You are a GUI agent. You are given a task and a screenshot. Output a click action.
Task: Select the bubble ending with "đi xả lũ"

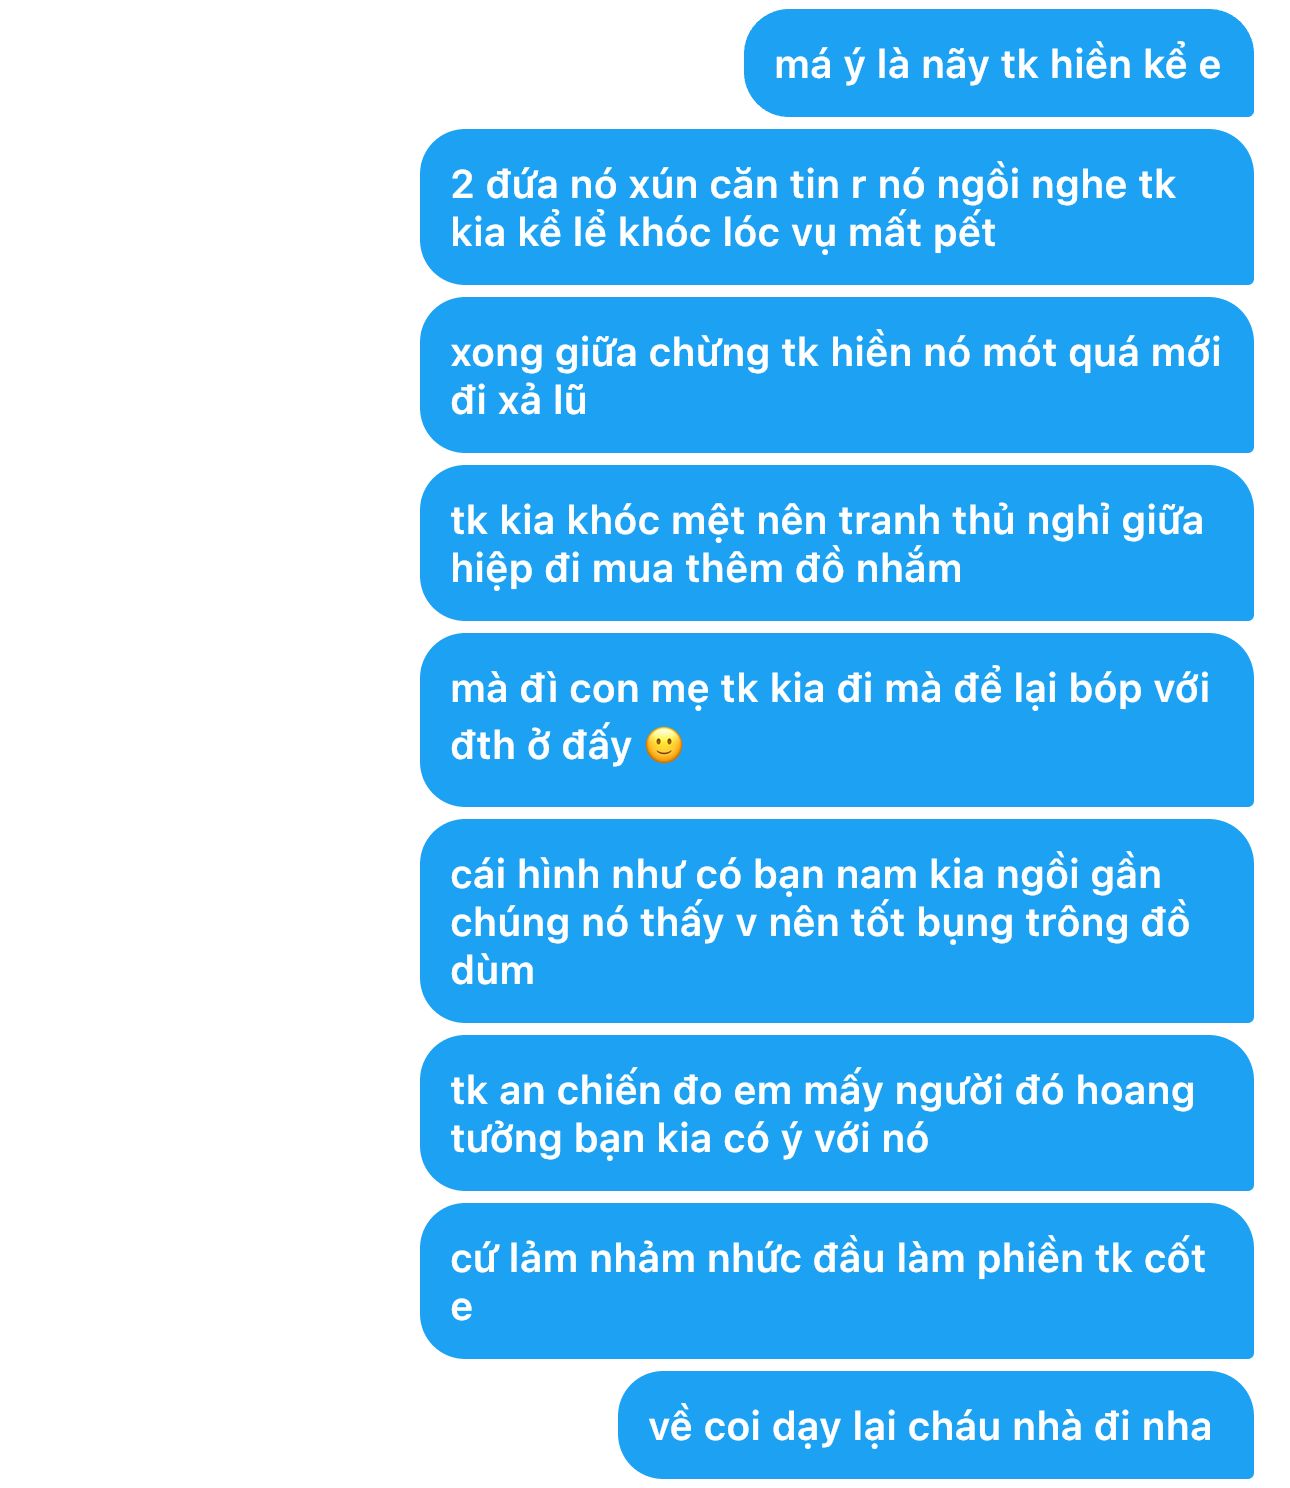(x=837, y=375)
